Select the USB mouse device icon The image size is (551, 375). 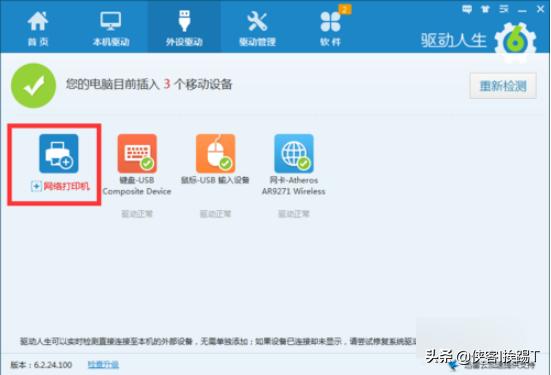pos(215,153)
